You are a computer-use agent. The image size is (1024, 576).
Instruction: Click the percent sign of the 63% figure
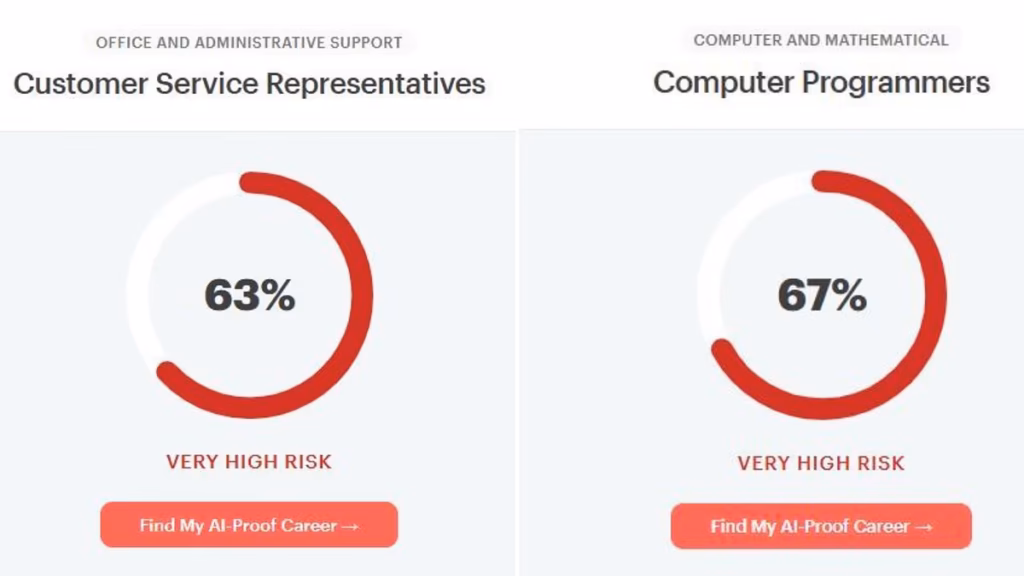tap(278, 295)
